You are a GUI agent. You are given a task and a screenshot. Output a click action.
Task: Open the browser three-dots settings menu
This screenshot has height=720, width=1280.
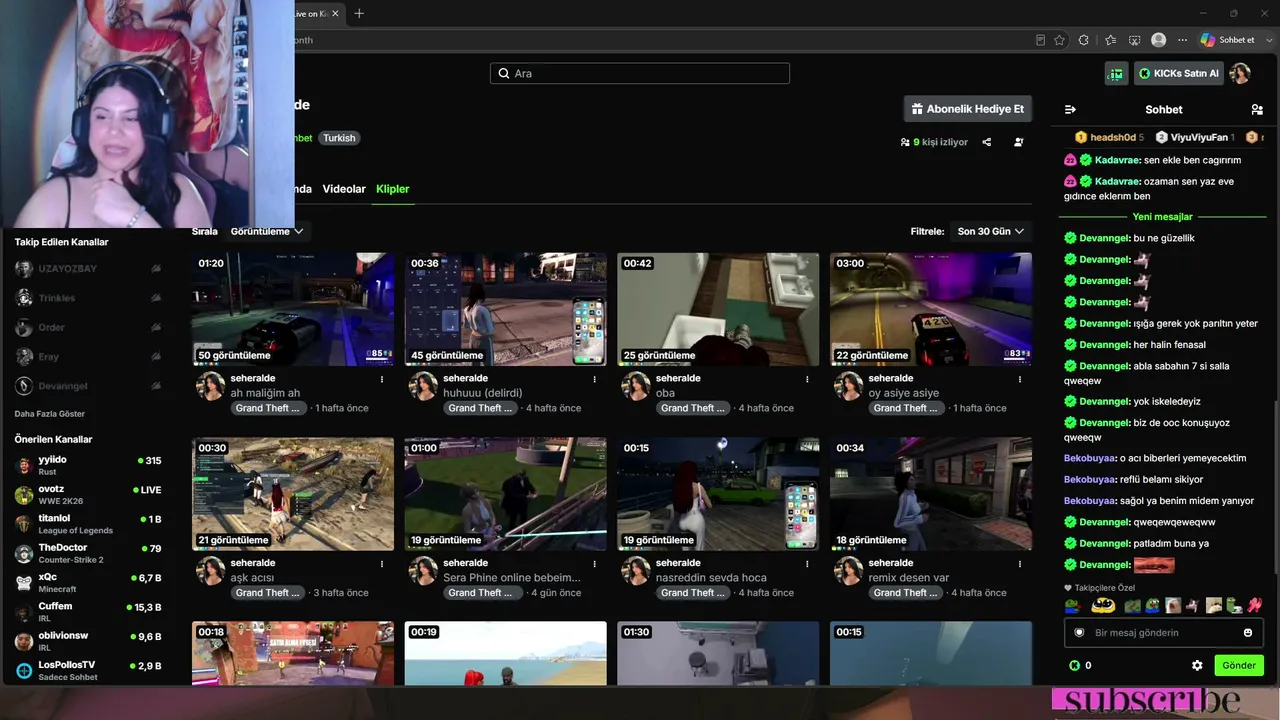1183,40
